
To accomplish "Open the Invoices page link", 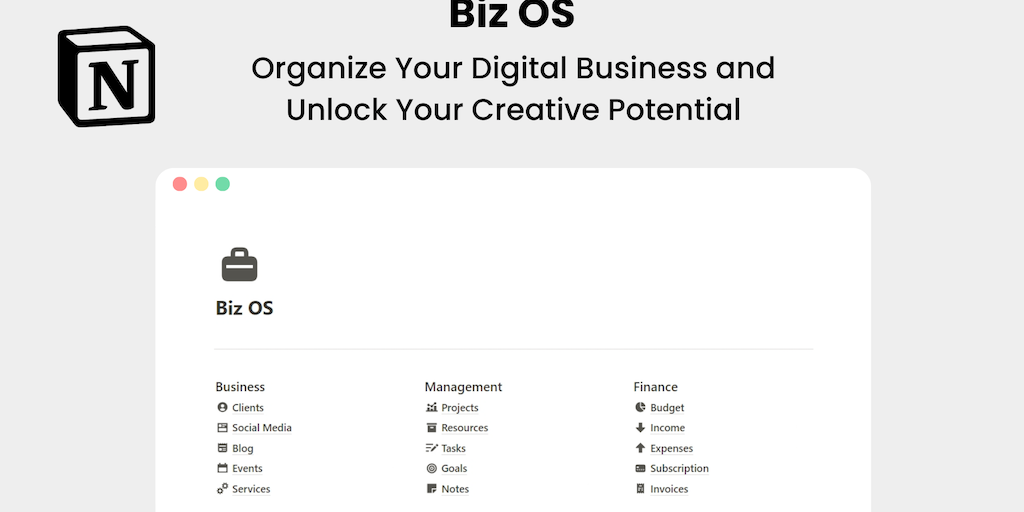I will pyautogui.click(x=669, y=489).
